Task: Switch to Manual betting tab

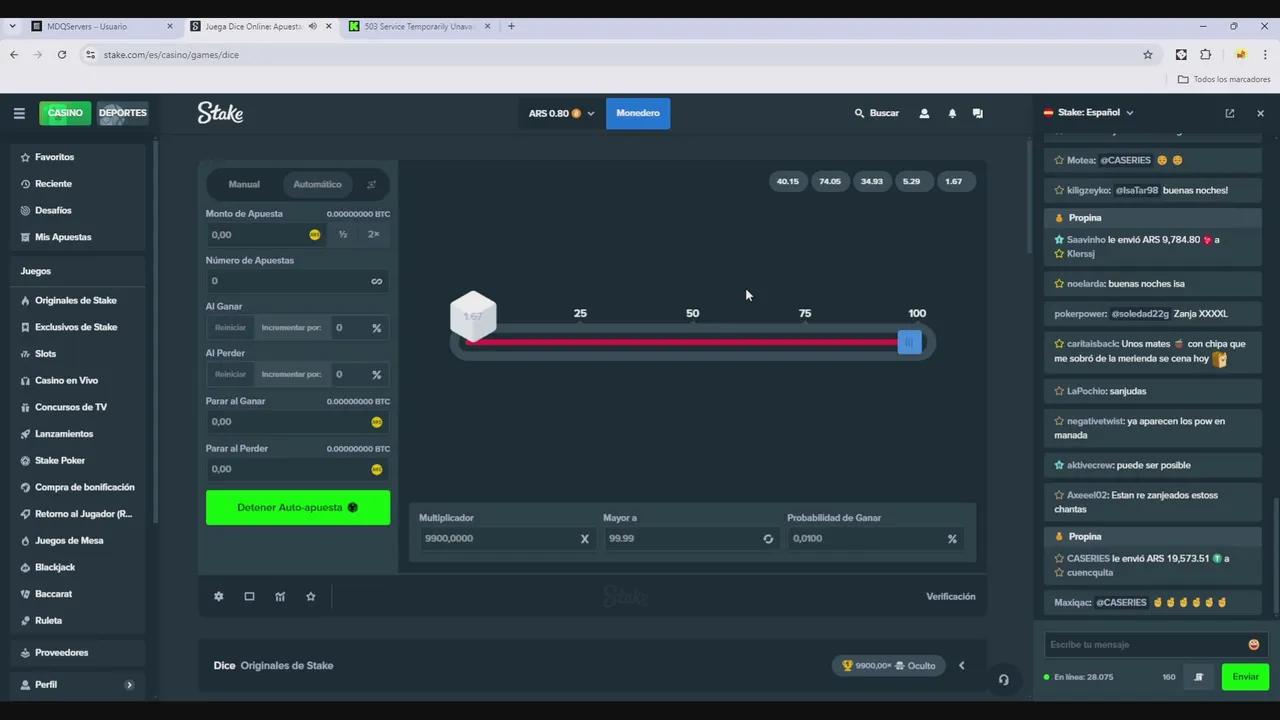Action: click(244, 184)
